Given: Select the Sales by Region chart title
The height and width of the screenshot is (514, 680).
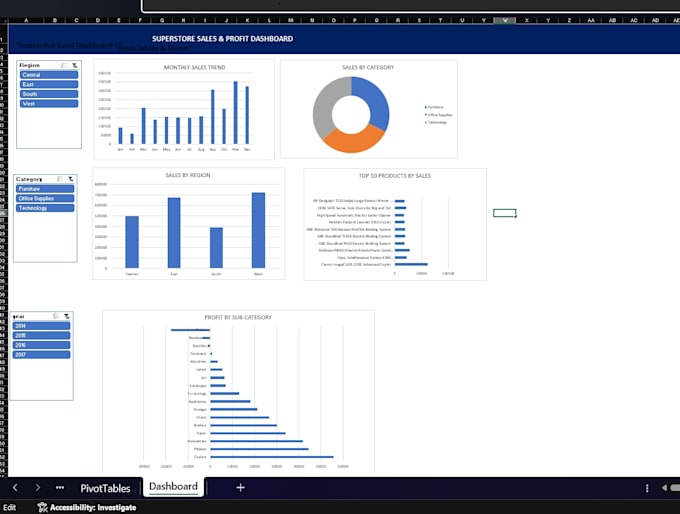Looking at the screenshot, I should click(188, 175).
